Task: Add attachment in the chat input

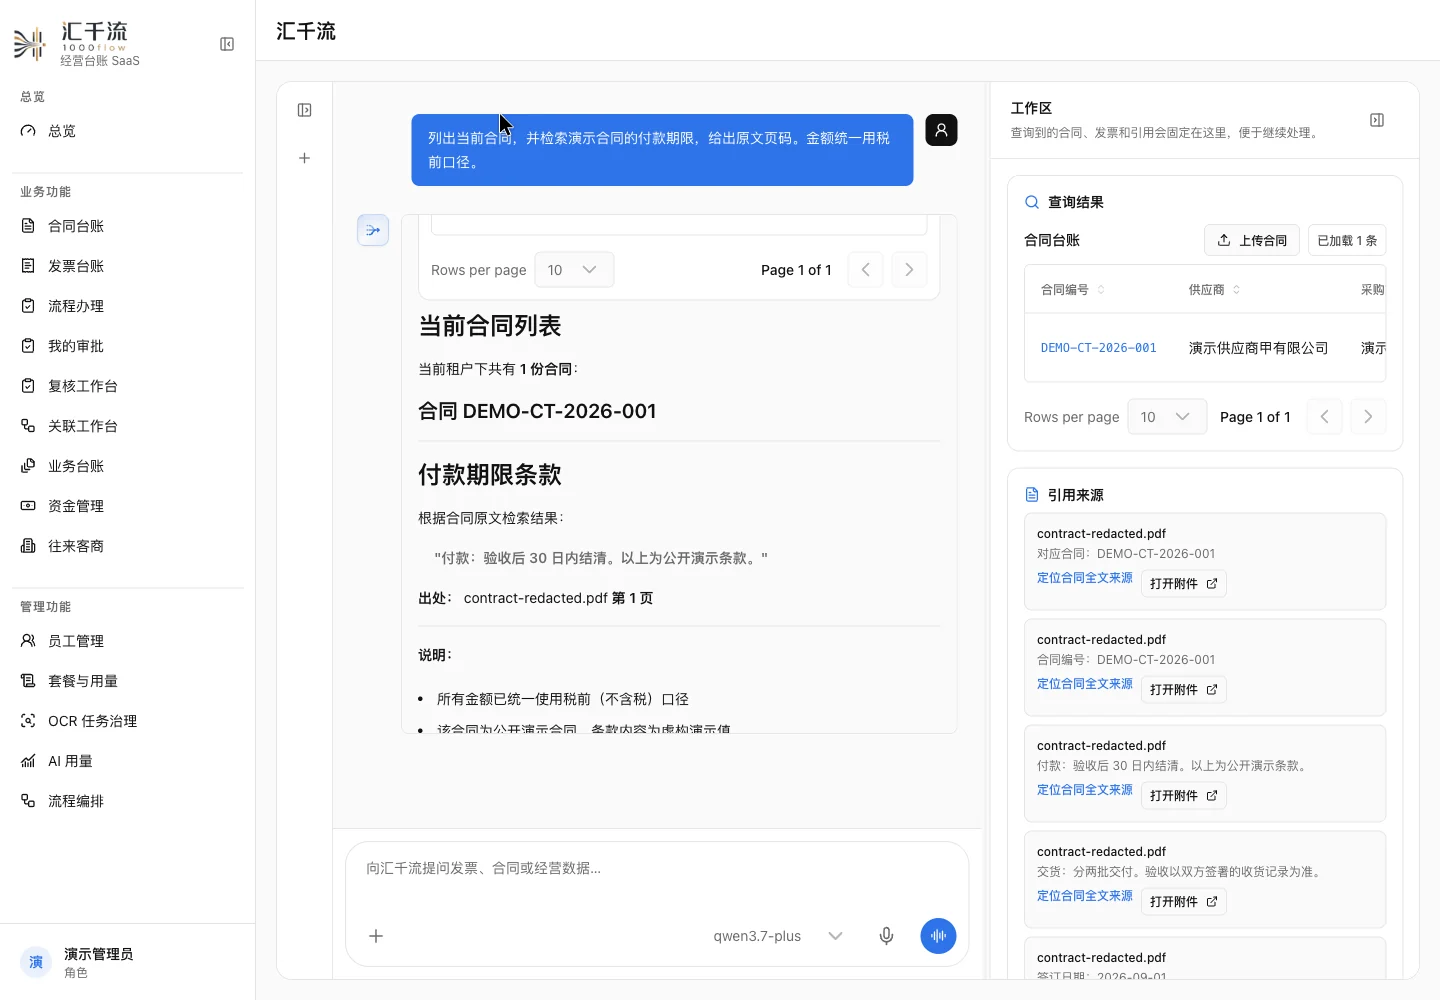Action: pos(376,936)
